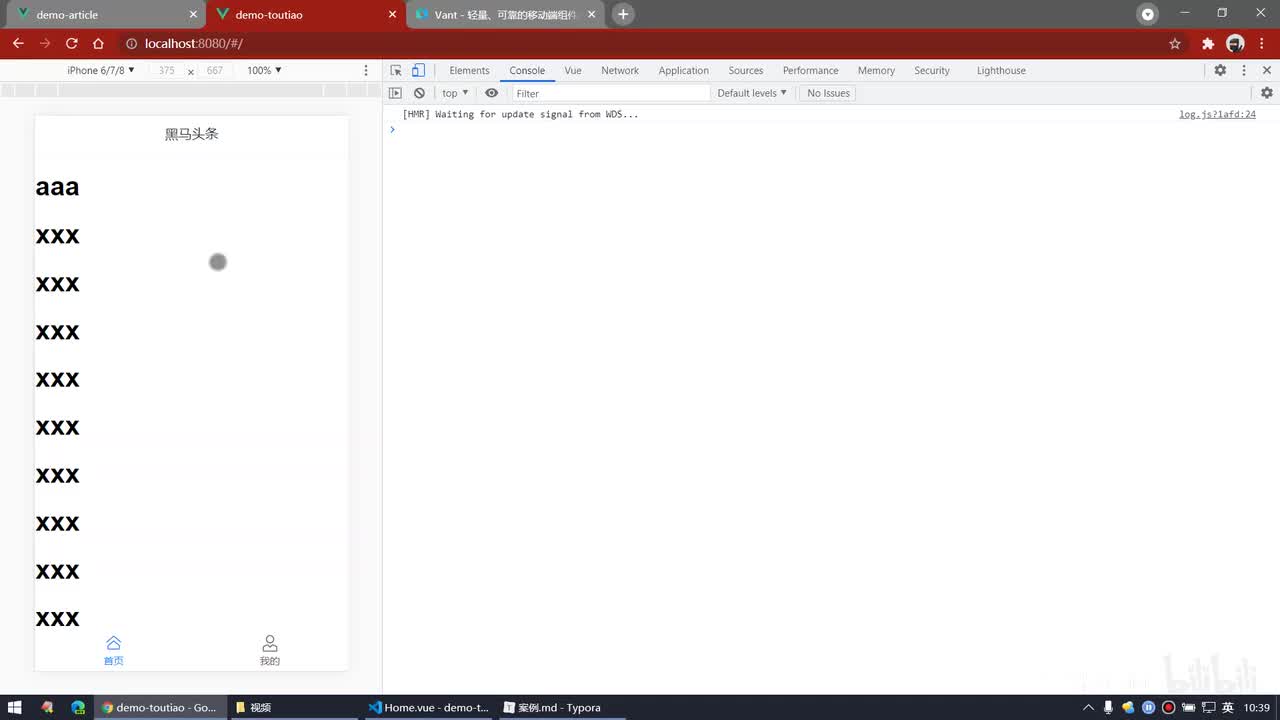Open console settings gear

coord(1267,93)
